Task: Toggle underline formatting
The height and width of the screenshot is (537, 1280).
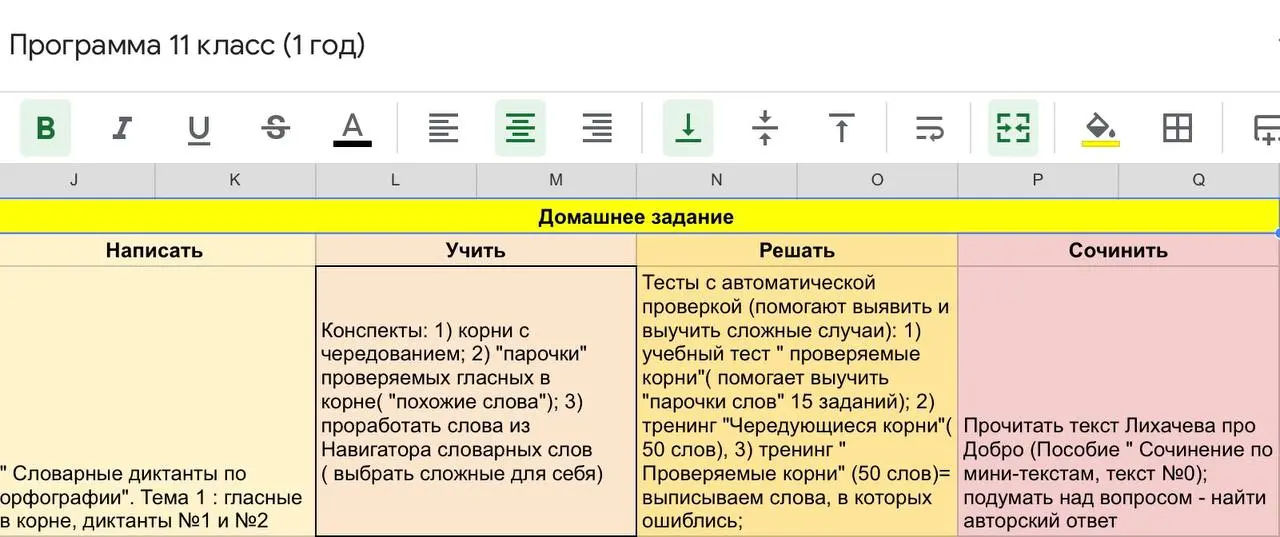Action: click(x=199, y=128)
